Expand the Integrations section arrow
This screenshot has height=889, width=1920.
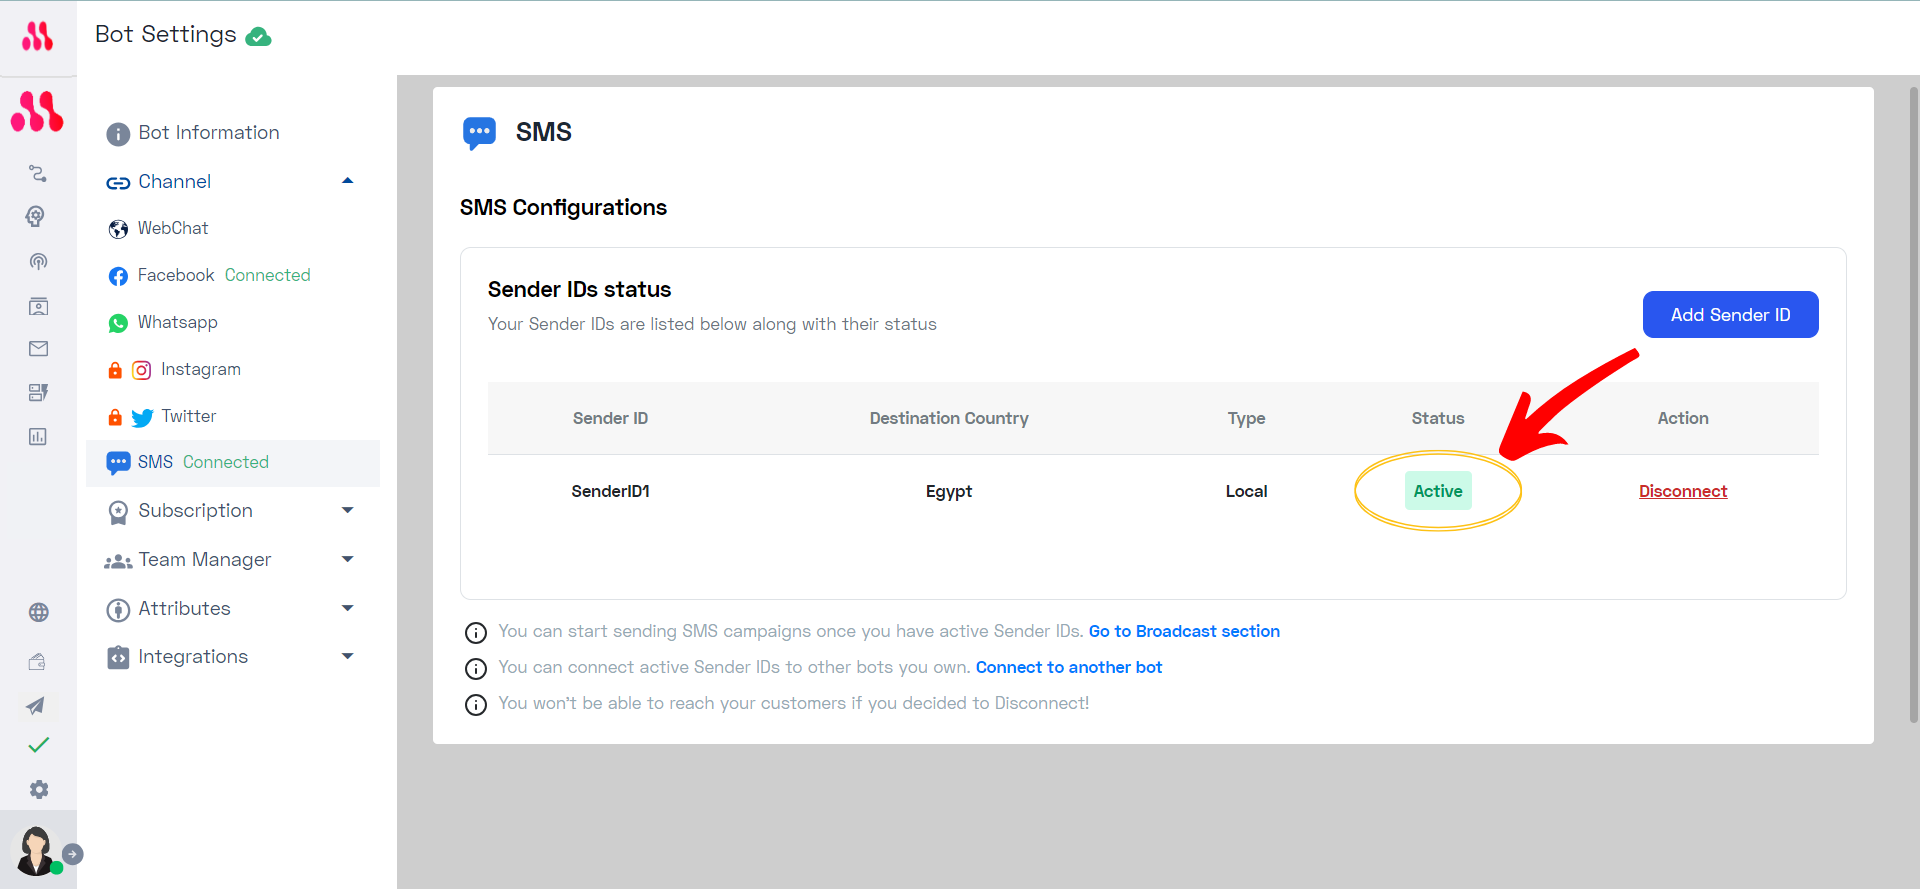(348, 656)
